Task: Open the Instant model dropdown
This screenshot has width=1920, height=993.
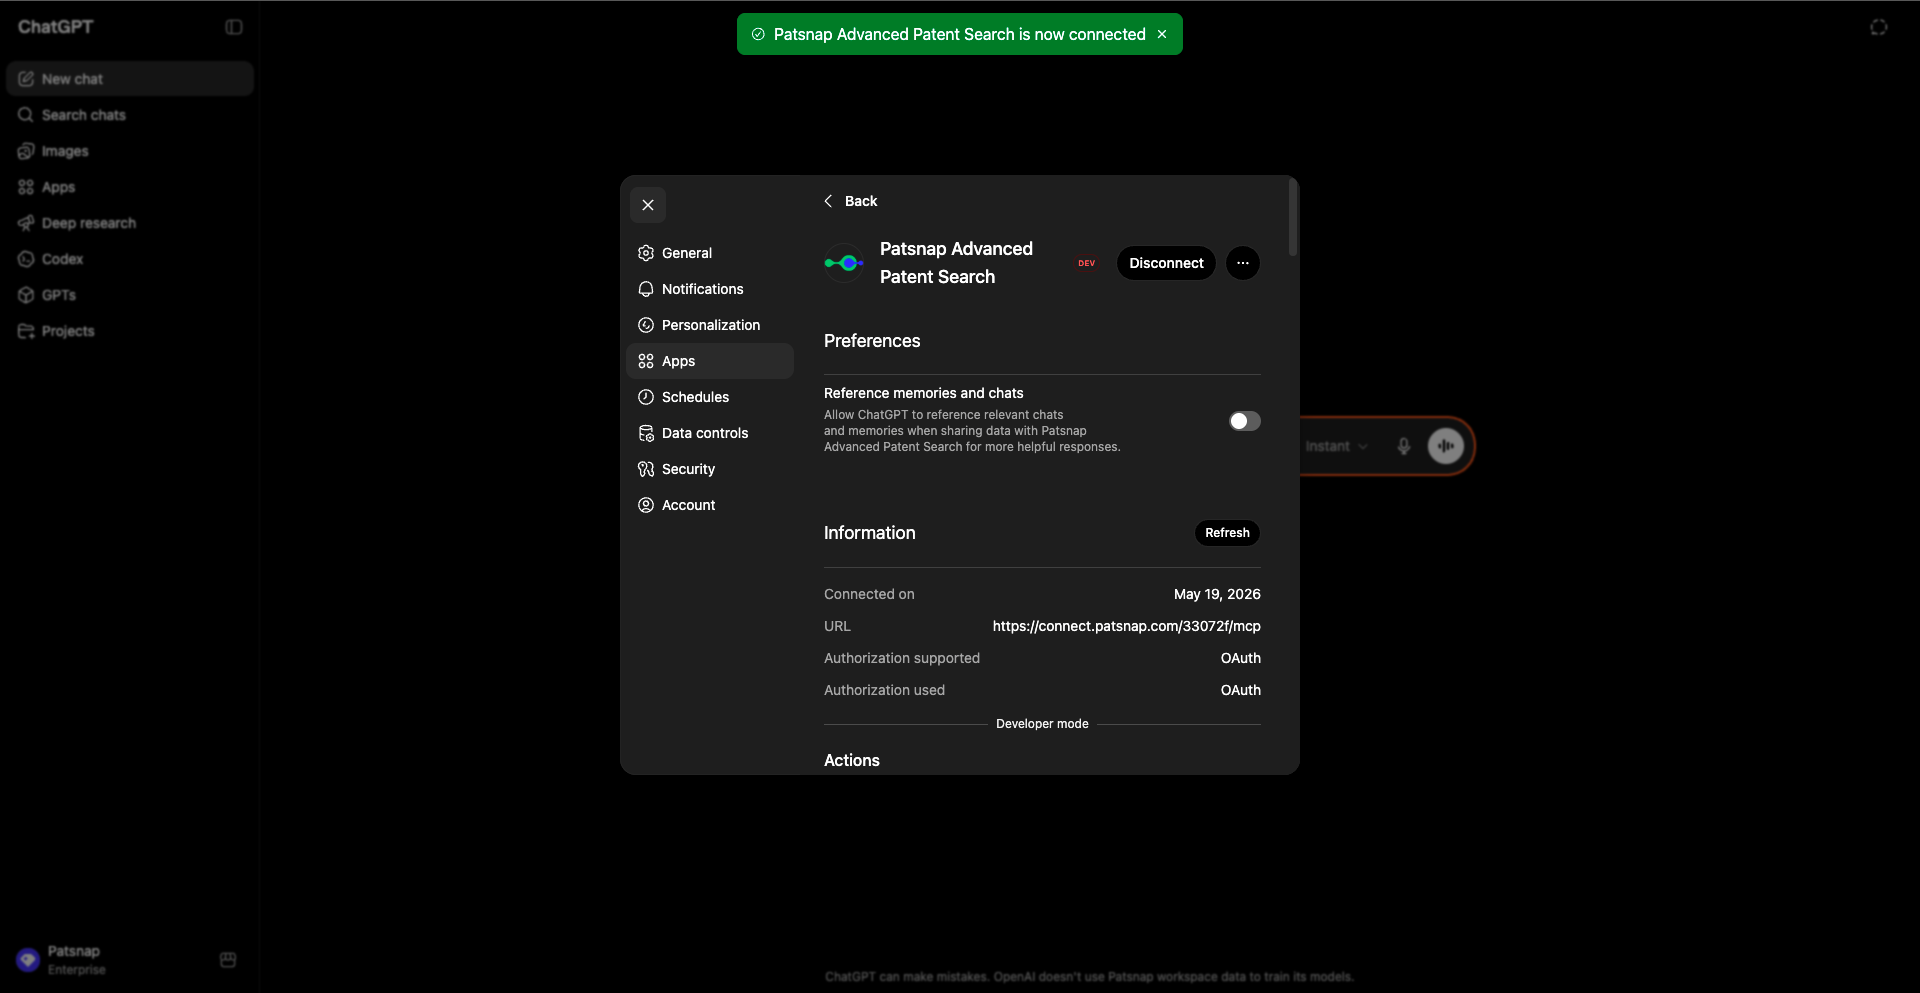Action: (1336, 446)
